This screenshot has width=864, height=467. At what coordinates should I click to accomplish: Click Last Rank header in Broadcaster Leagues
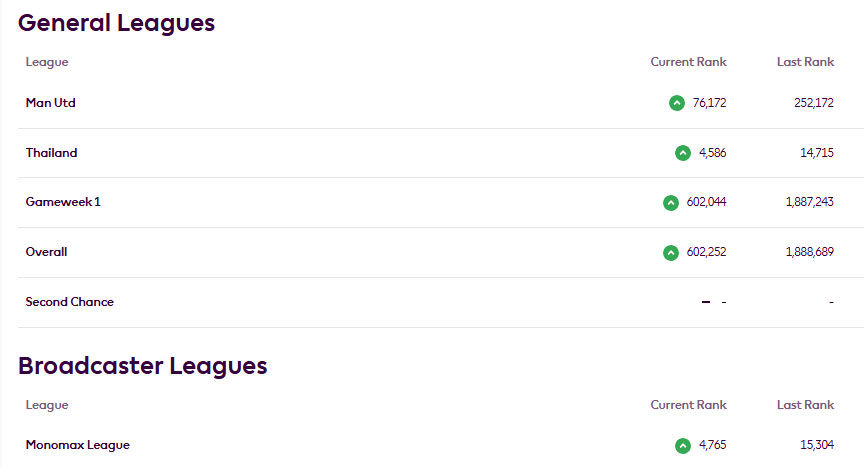click(805, 405)
